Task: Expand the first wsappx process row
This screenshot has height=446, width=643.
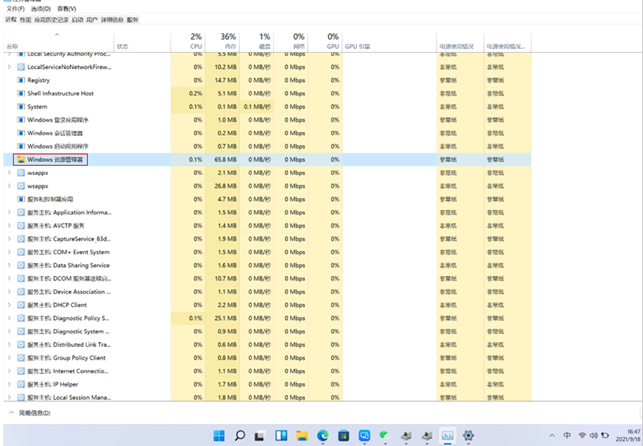Action: [x=9, y=172]
